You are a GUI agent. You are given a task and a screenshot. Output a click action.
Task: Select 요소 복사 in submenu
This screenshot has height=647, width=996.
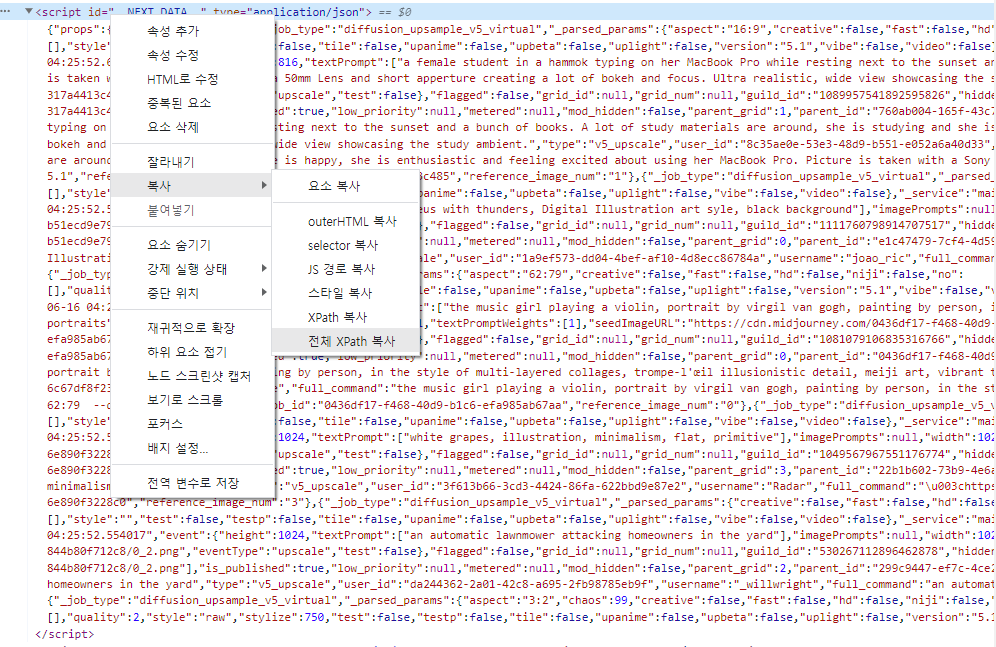346,186
